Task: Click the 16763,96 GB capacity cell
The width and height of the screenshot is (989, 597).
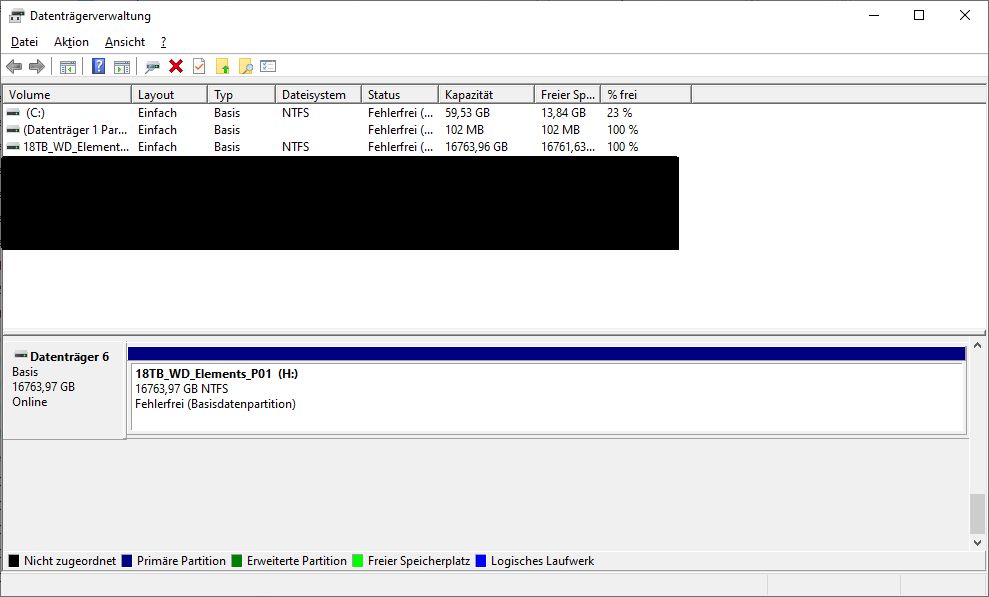Action: [x=476, y=147]
